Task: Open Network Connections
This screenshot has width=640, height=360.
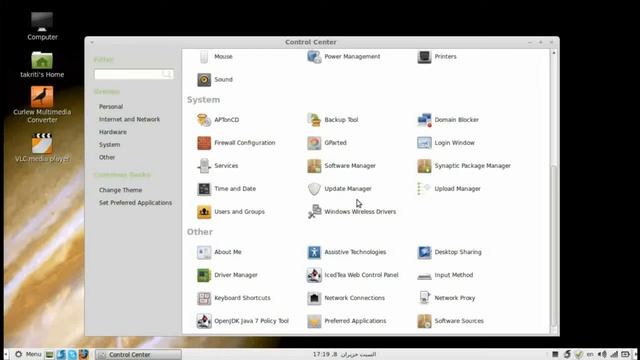Action: tap(346, 298)
